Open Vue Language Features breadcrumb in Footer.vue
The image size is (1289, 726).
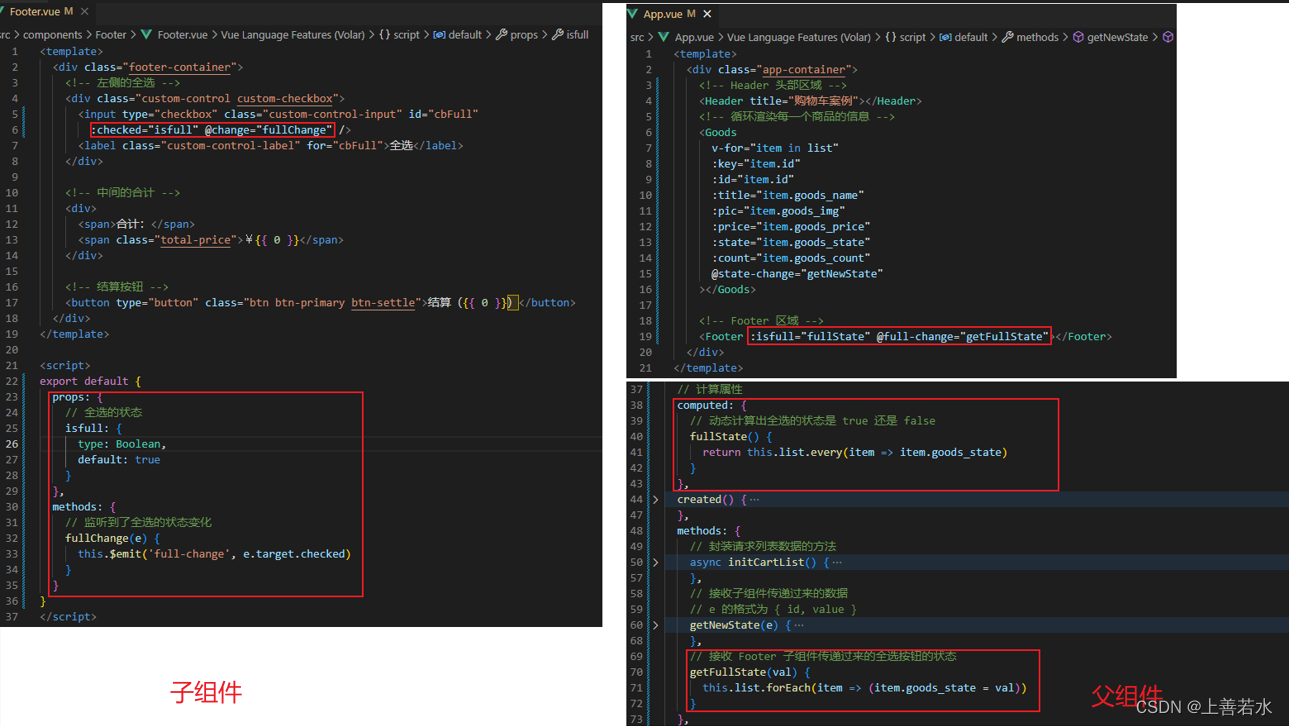click(293, 34)
